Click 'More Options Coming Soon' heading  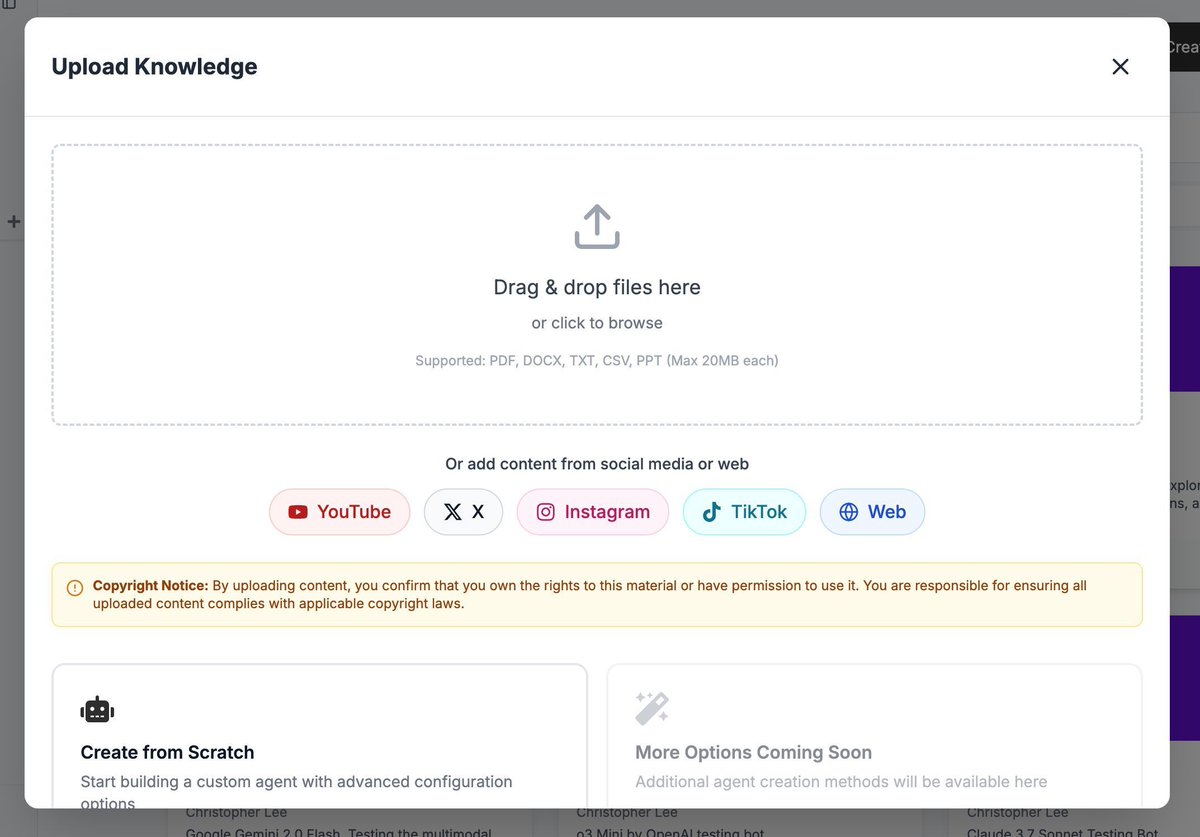point(754,752)
